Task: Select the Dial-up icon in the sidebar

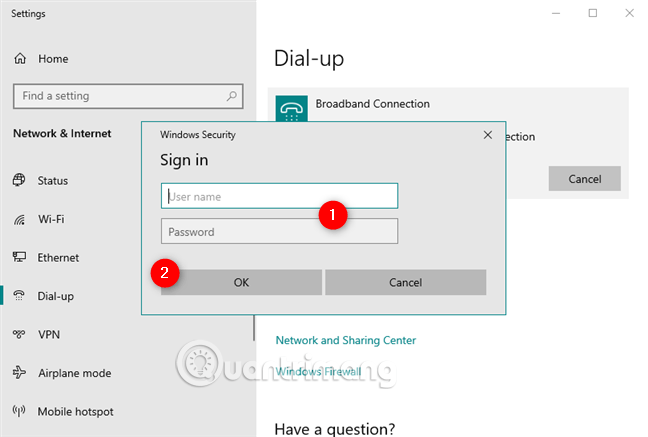Action: coord(19,296)
